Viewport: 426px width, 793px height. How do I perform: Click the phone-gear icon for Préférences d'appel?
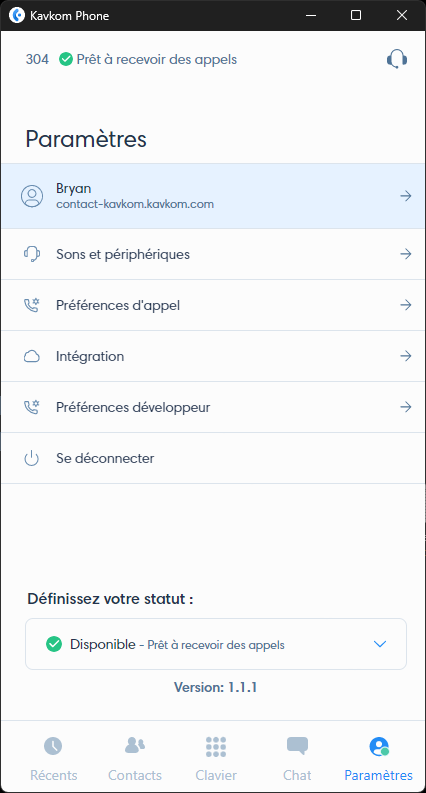[31, 305]
